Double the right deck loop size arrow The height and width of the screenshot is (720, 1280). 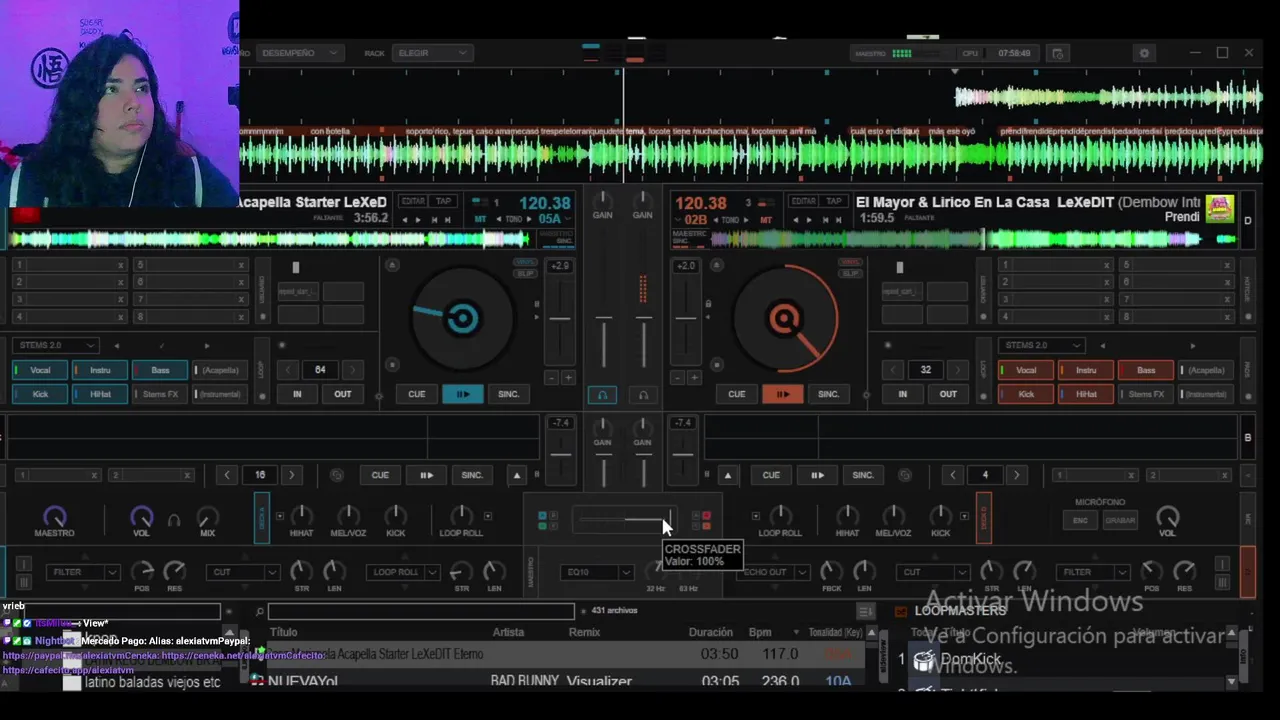click(x=957, y=370)
